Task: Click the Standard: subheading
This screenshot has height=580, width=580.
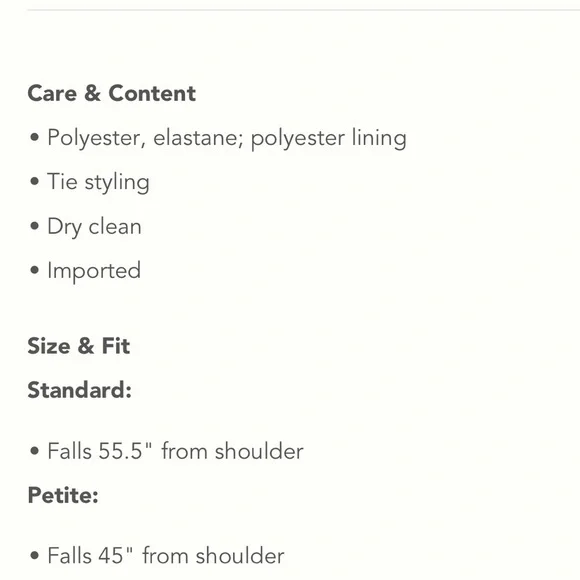Action: point(80,390)
